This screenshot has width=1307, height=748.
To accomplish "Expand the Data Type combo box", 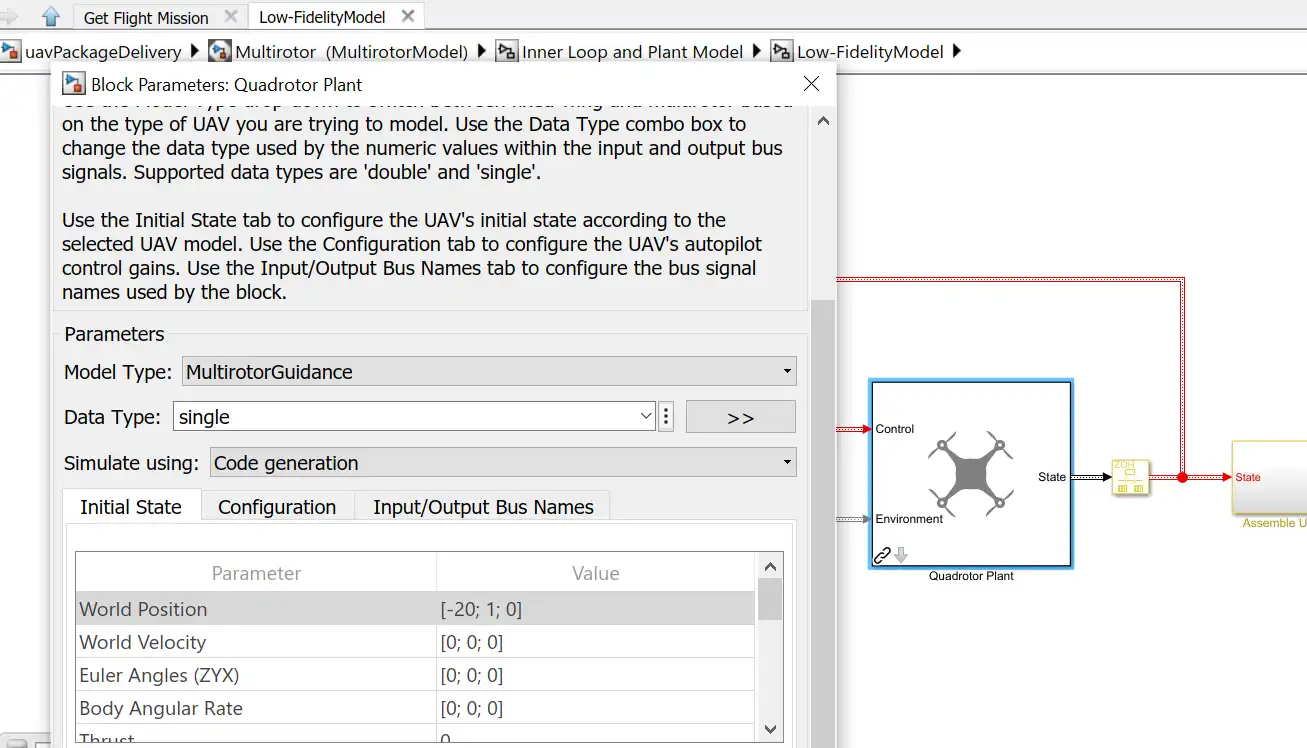I will pos(645,417).
